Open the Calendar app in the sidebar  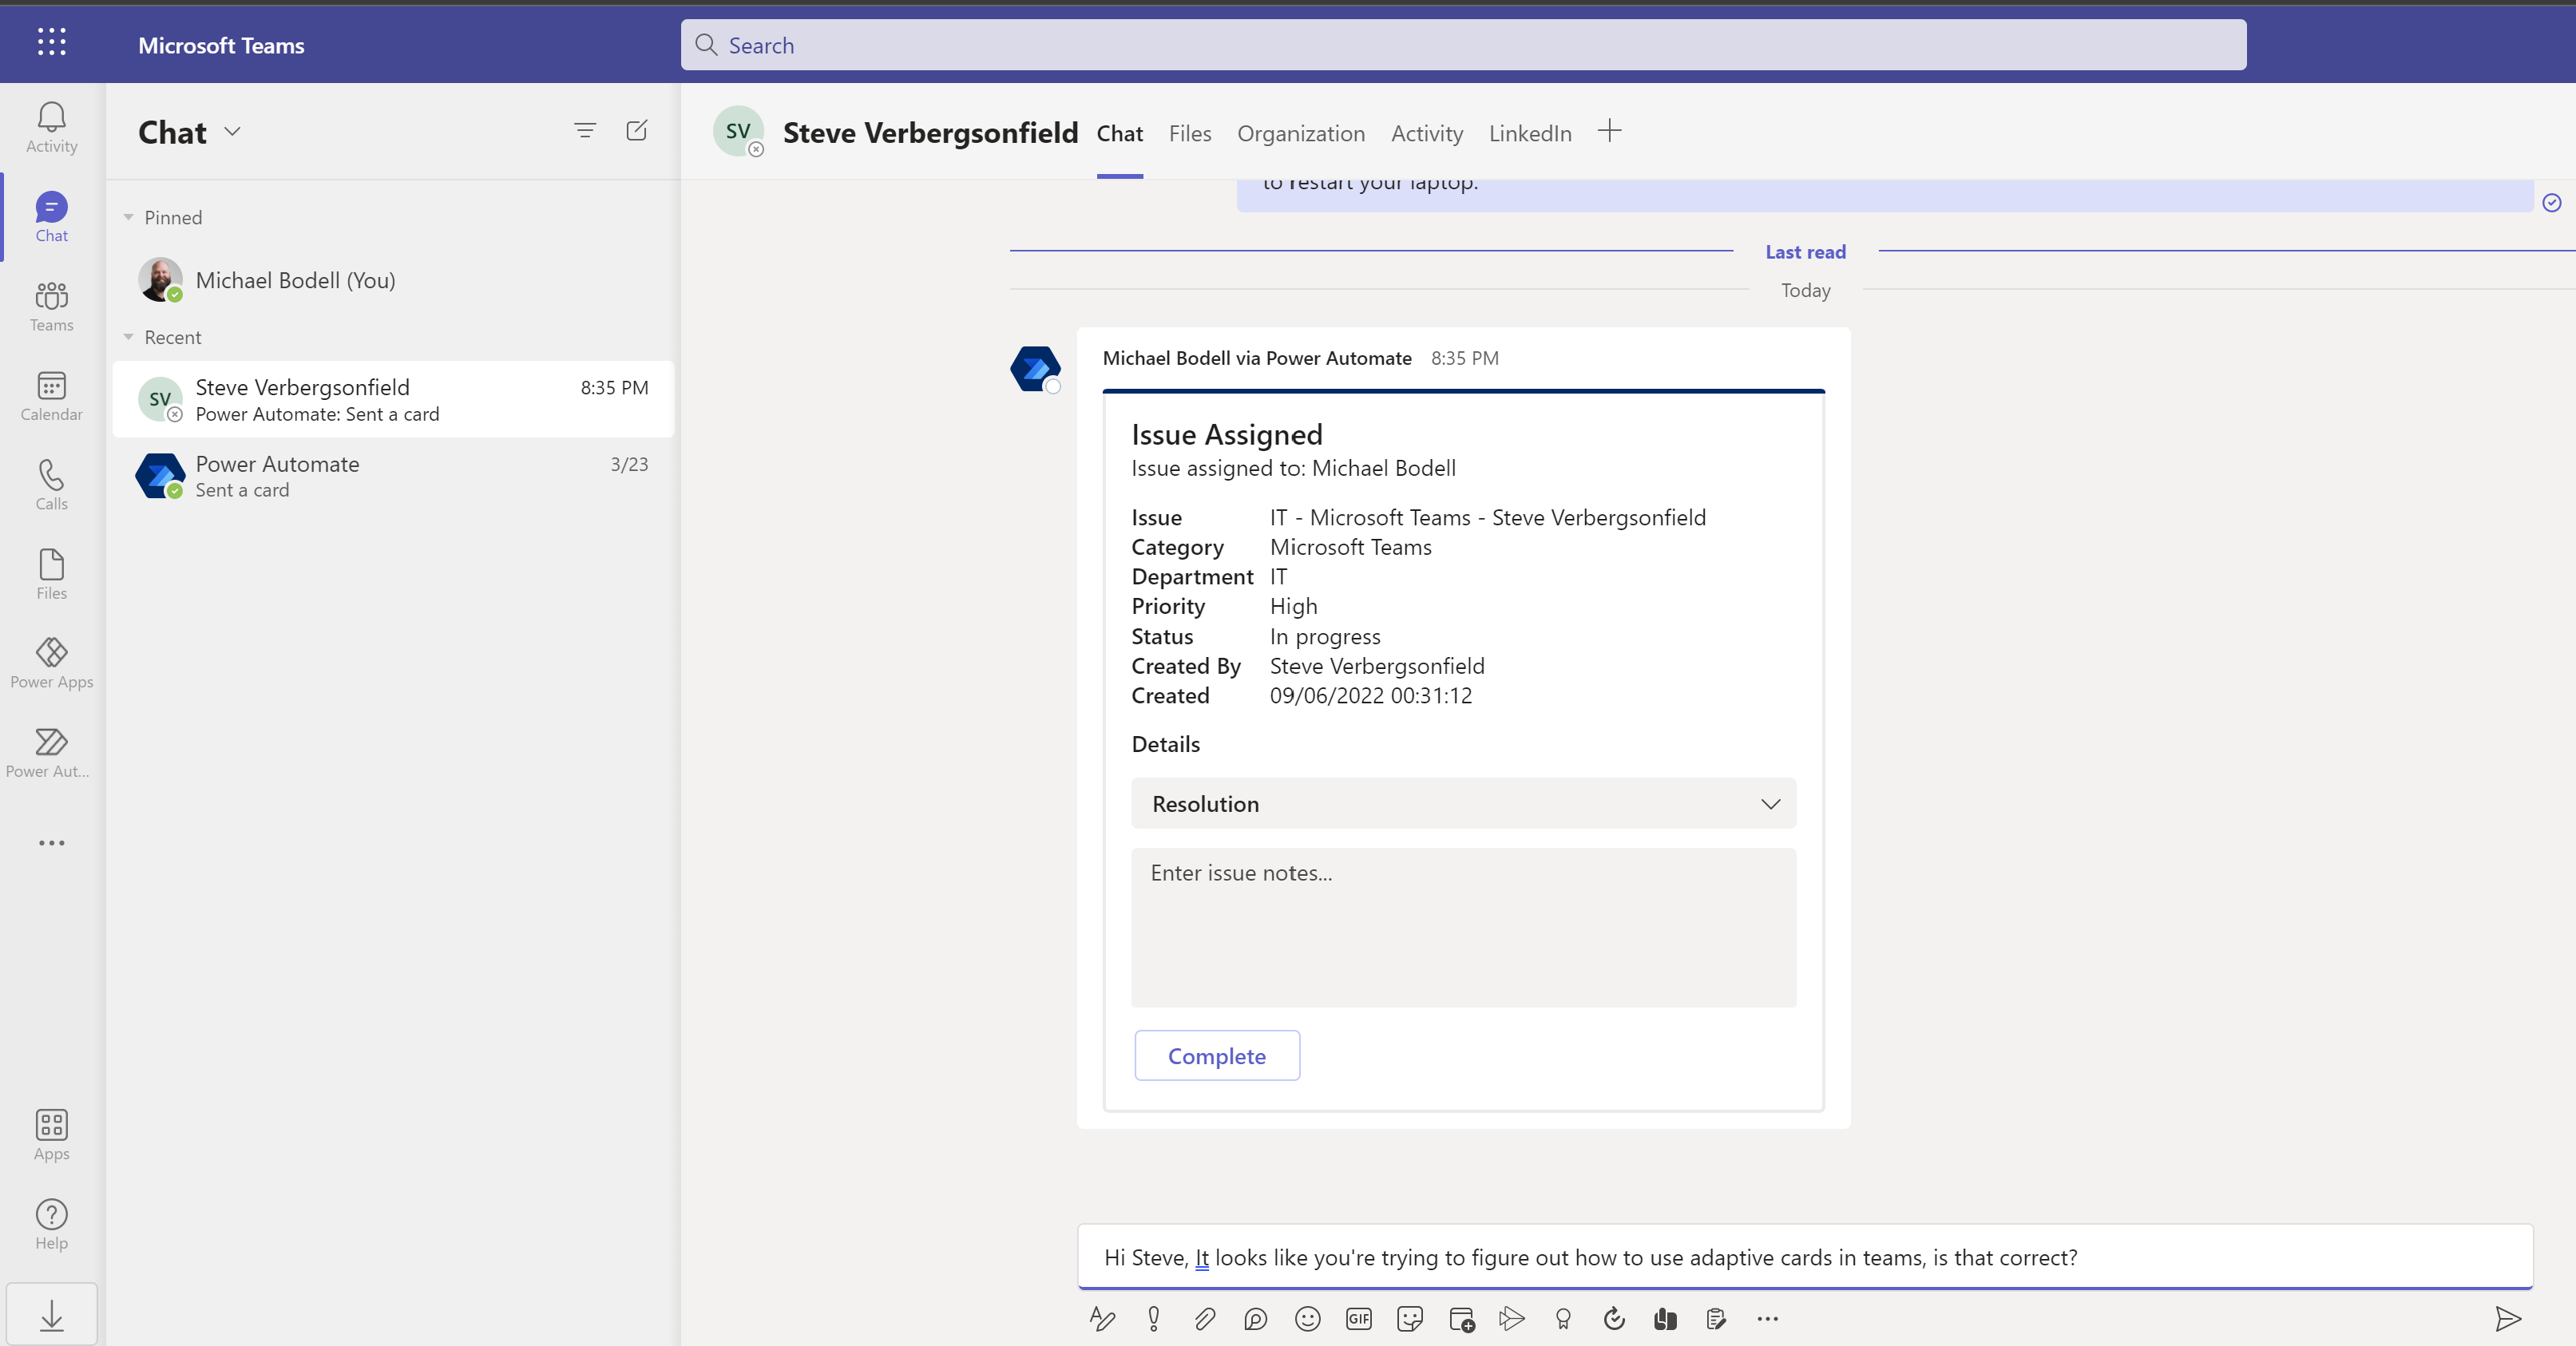coord(51,396)
